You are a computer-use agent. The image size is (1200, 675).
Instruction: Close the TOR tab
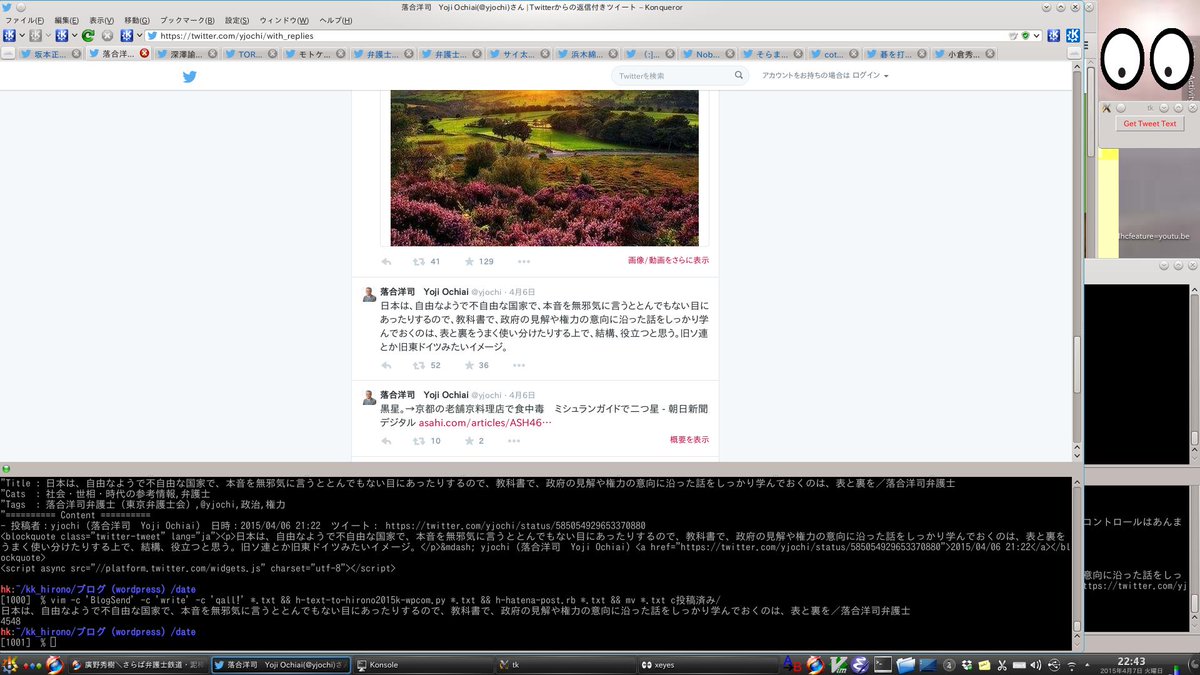pos(272,53)
